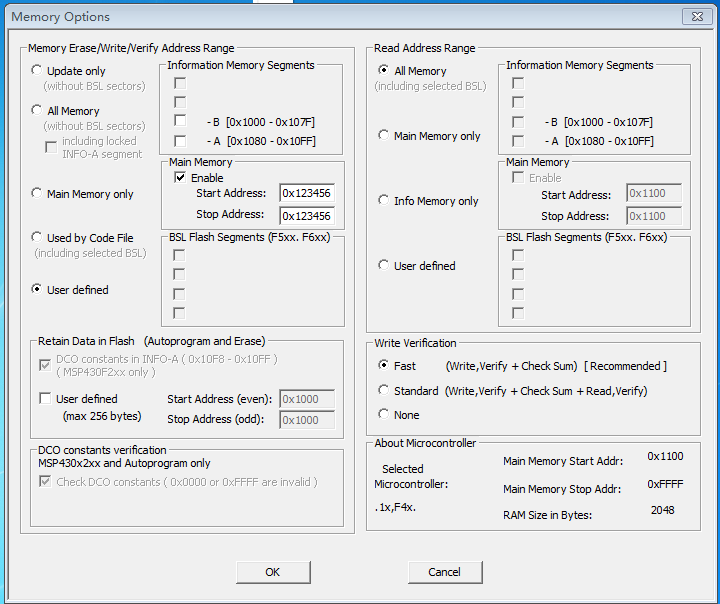Click the Cancel button
This screenshot has height=604, width=720.
(445, 572)
